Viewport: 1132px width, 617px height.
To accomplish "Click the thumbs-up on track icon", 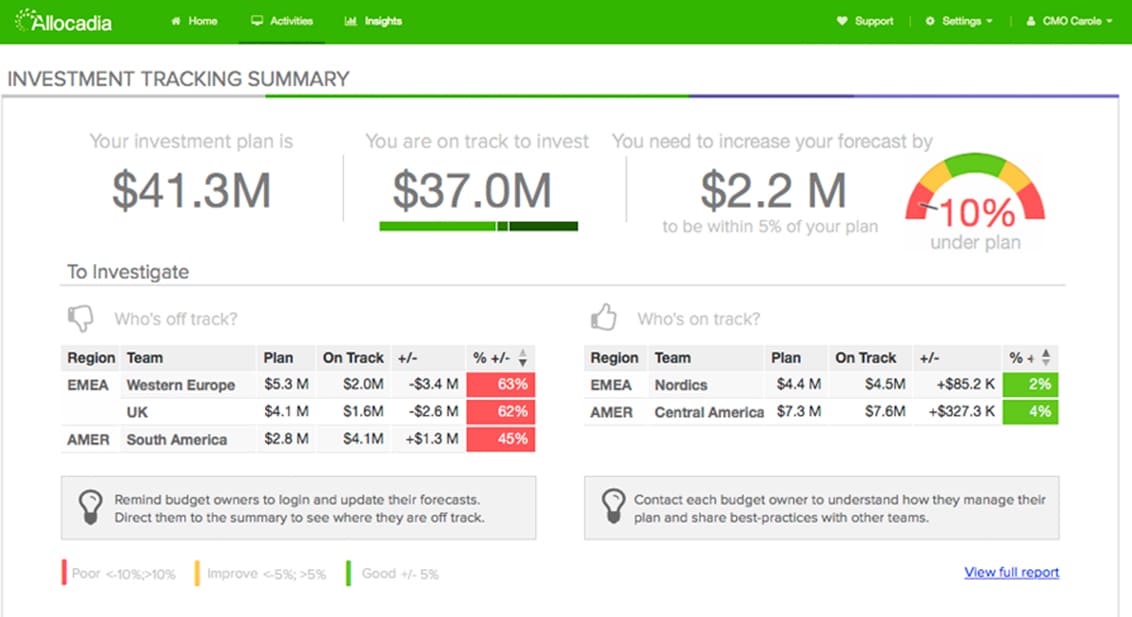I will click(x=603, y=318).
